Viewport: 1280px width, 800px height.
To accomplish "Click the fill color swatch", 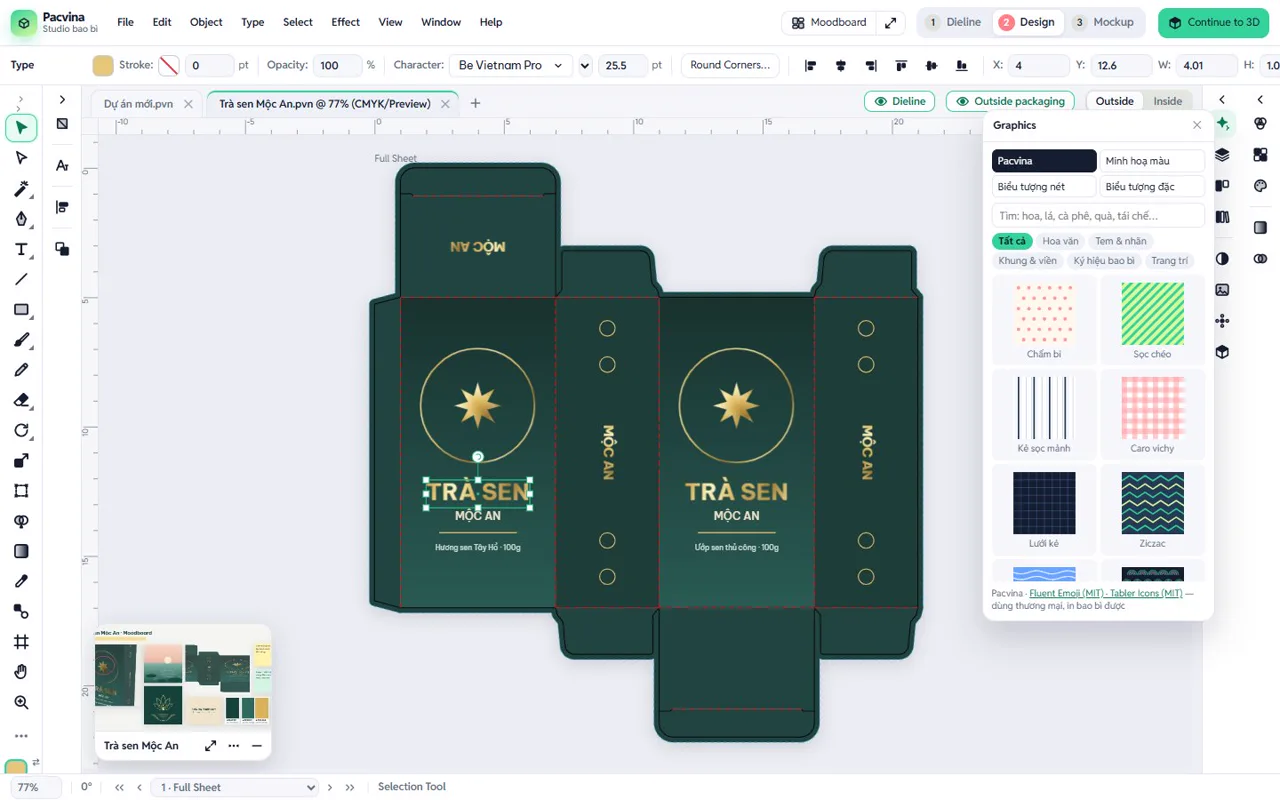I will click(x=103, y=65).
